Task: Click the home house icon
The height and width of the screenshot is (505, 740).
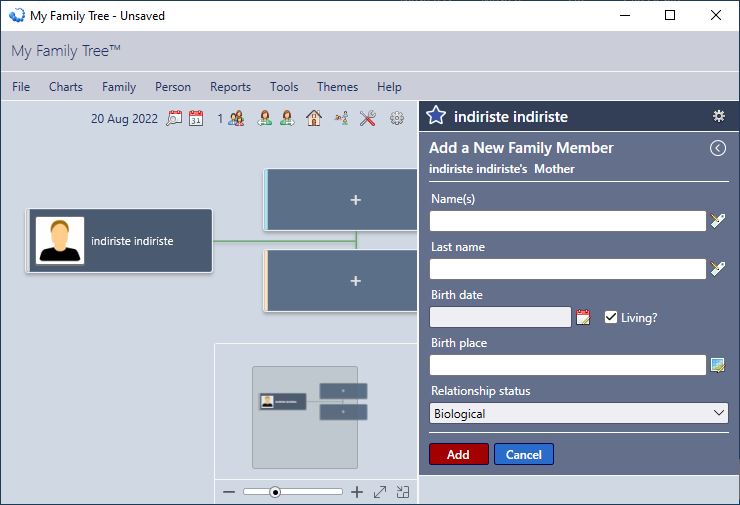Action: [x=314, y=118]
